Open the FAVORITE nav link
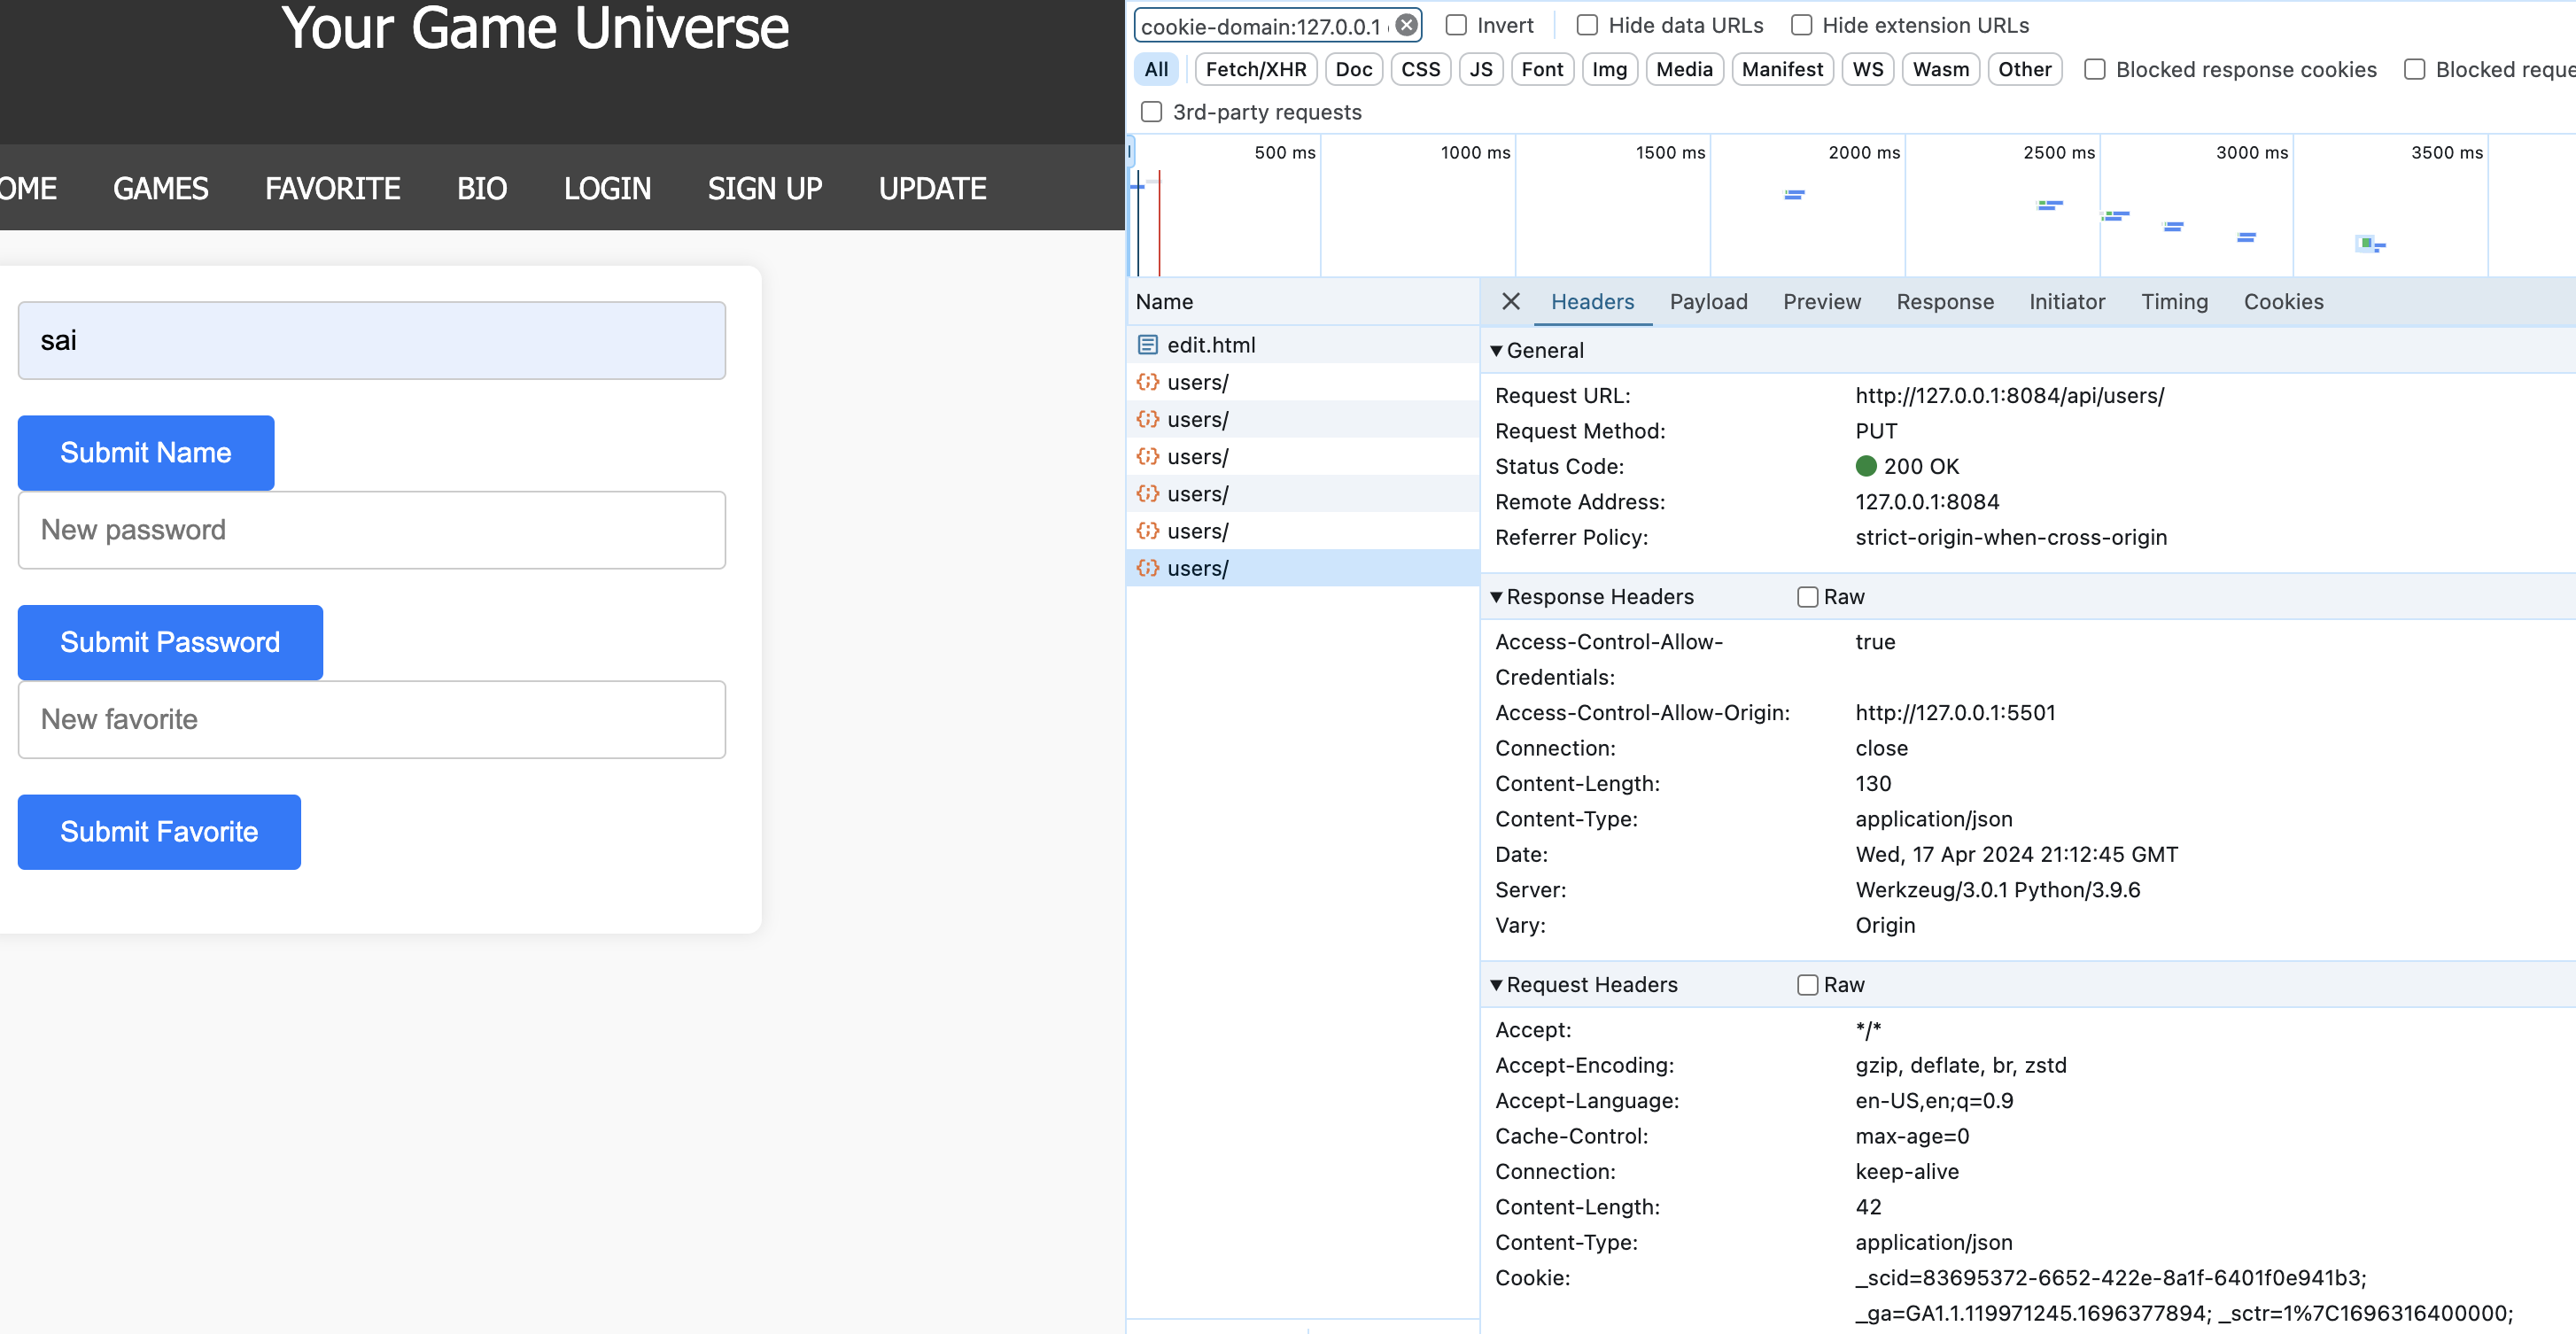The image size is (2576, 1334). pyautogui.click(x=333, y=188)
